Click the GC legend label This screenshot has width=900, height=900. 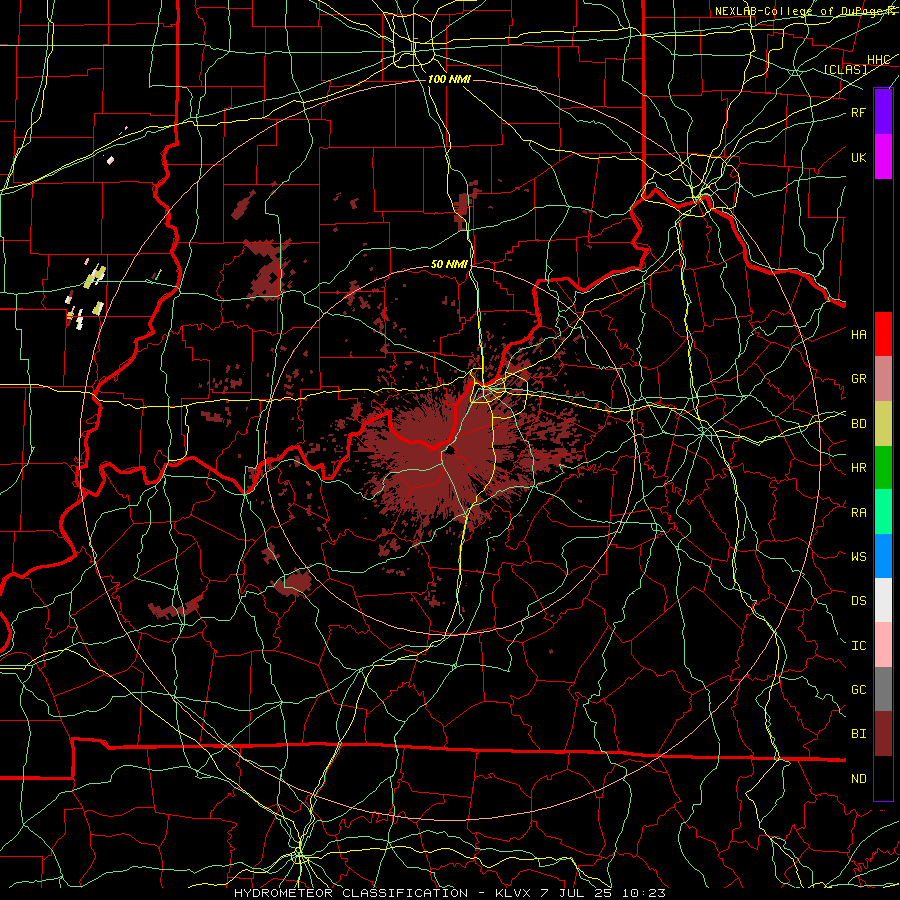pos(858,689)
